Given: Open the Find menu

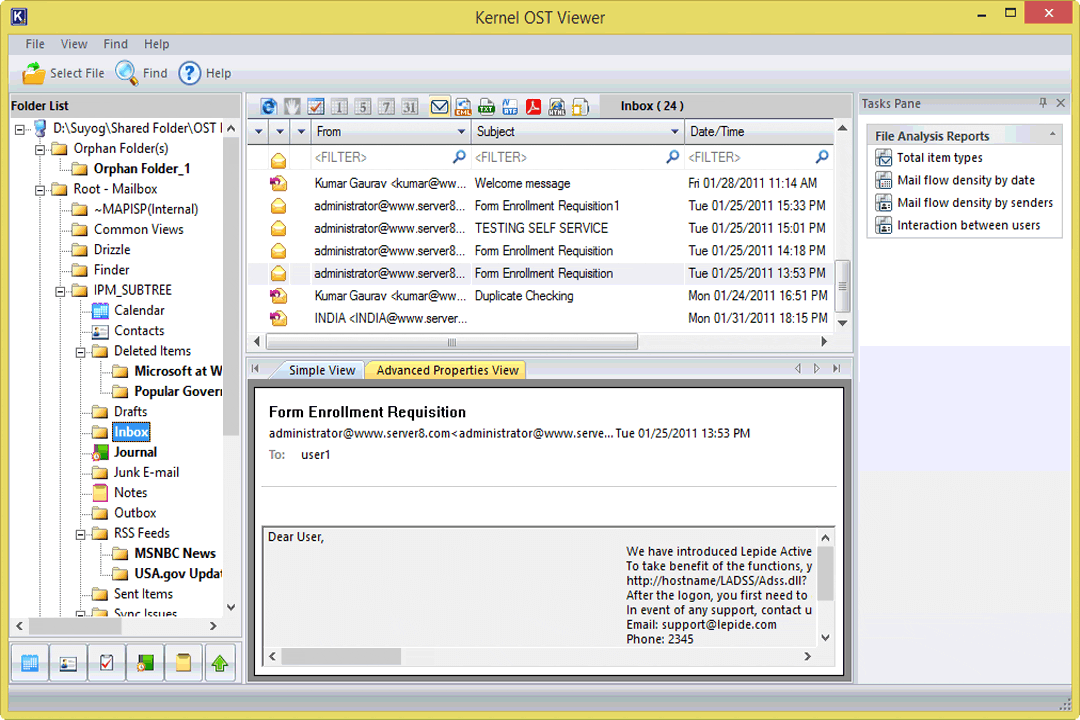Looking at the screenshot, I should (115, 44).
